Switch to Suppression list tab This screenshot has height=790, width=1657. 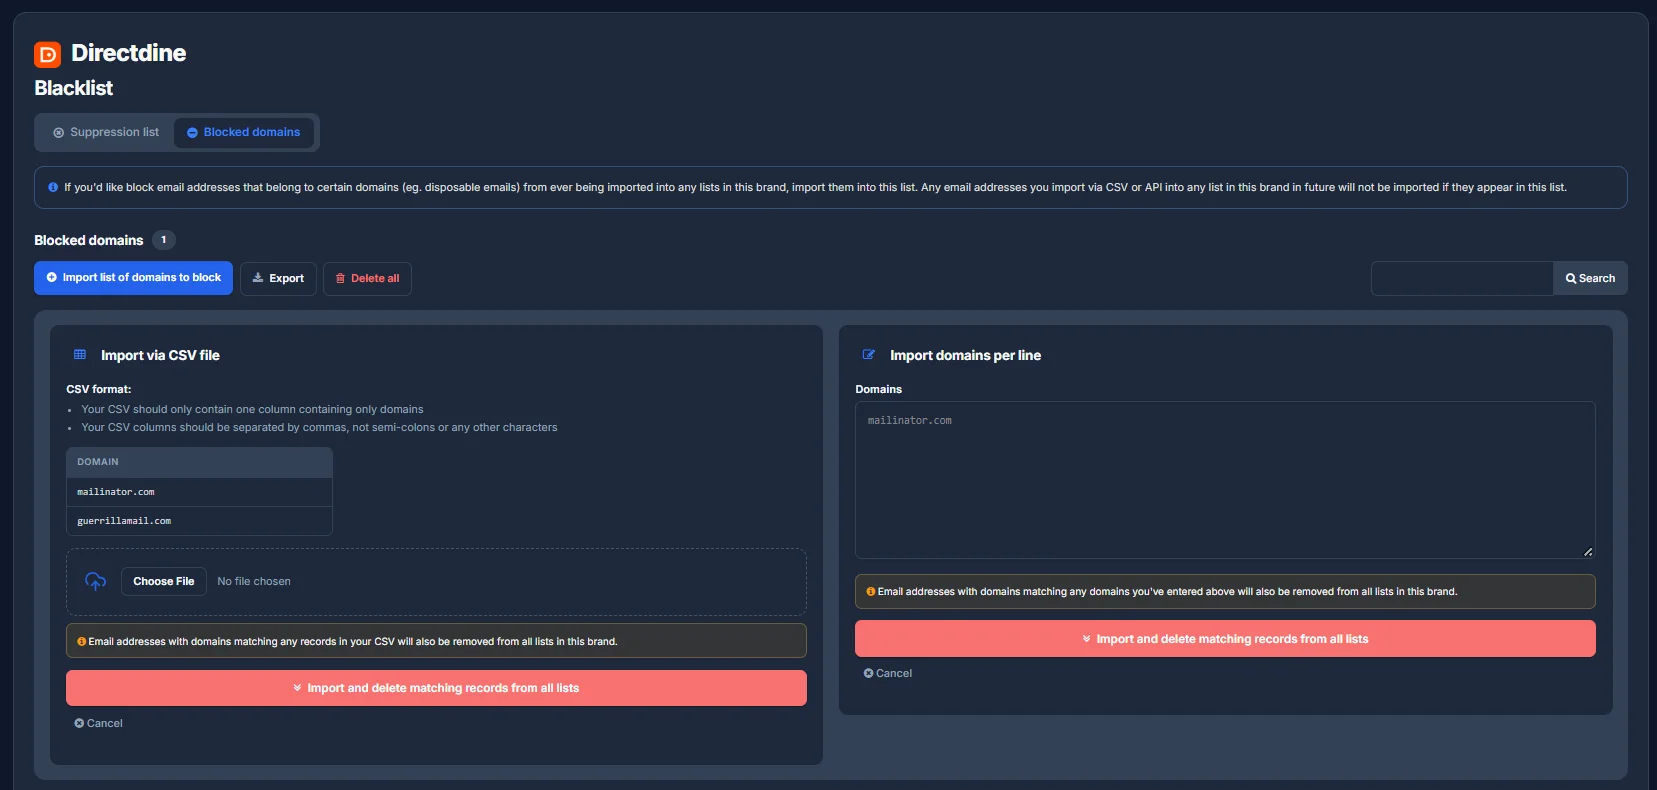click(x=106, y=132)
